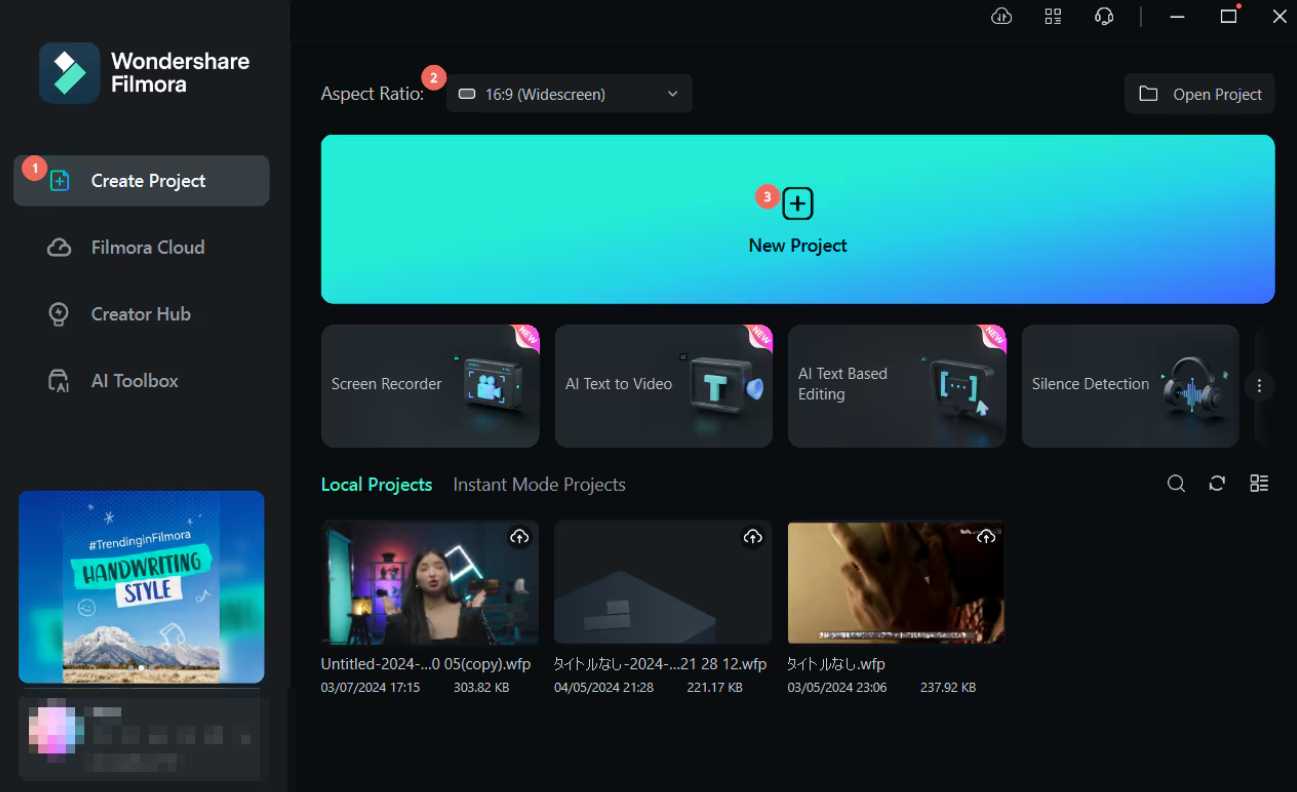Click the Open Project button

point(1200,94)
